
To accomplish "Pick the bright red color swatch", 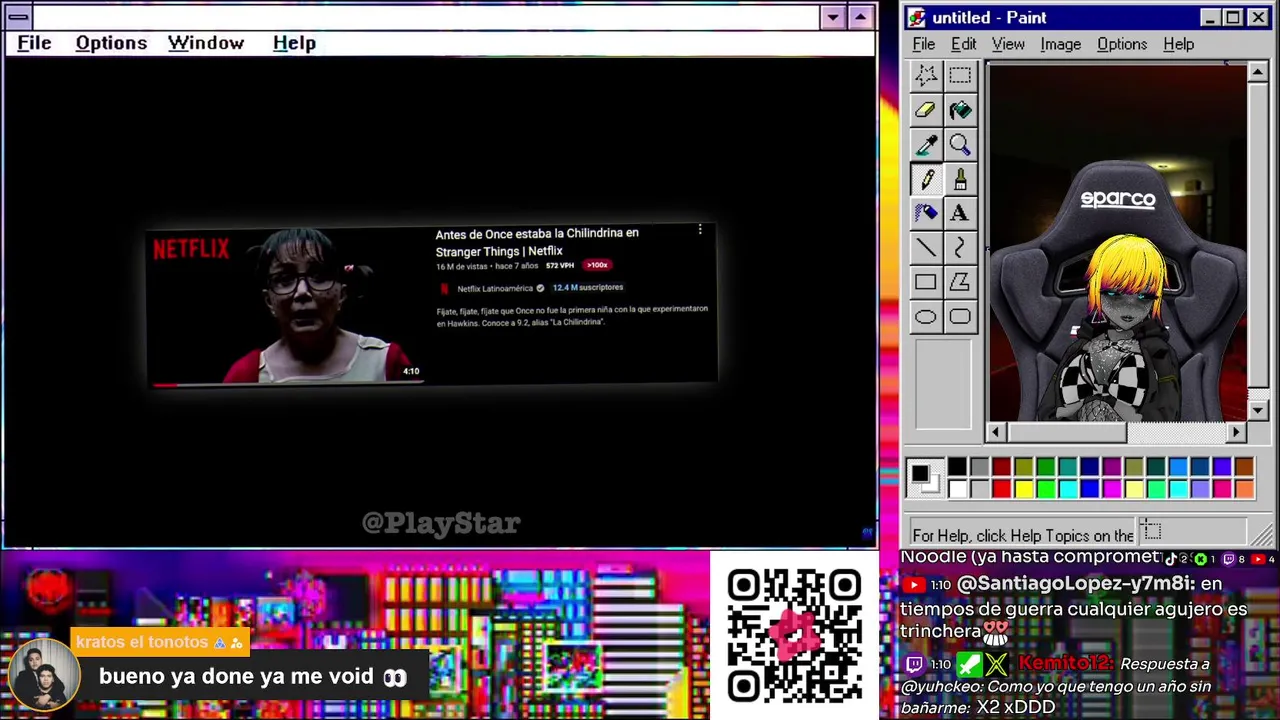I will click(1002, 489).
